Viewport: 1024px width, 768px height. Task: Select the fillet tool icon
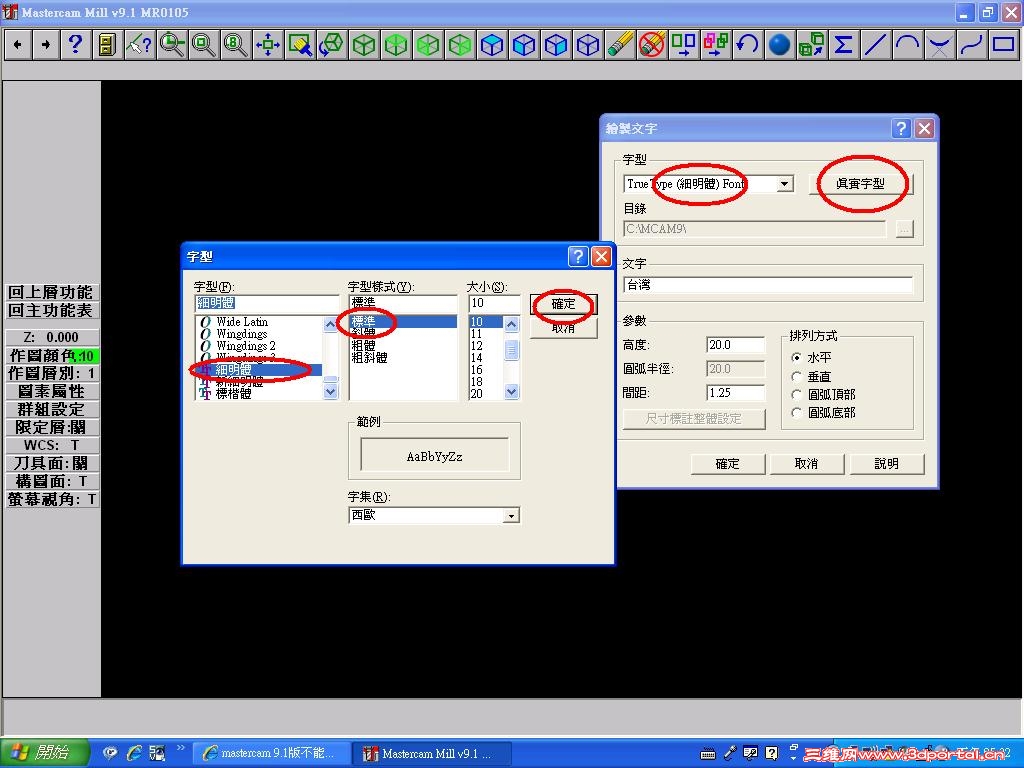[x=940, y=45]
